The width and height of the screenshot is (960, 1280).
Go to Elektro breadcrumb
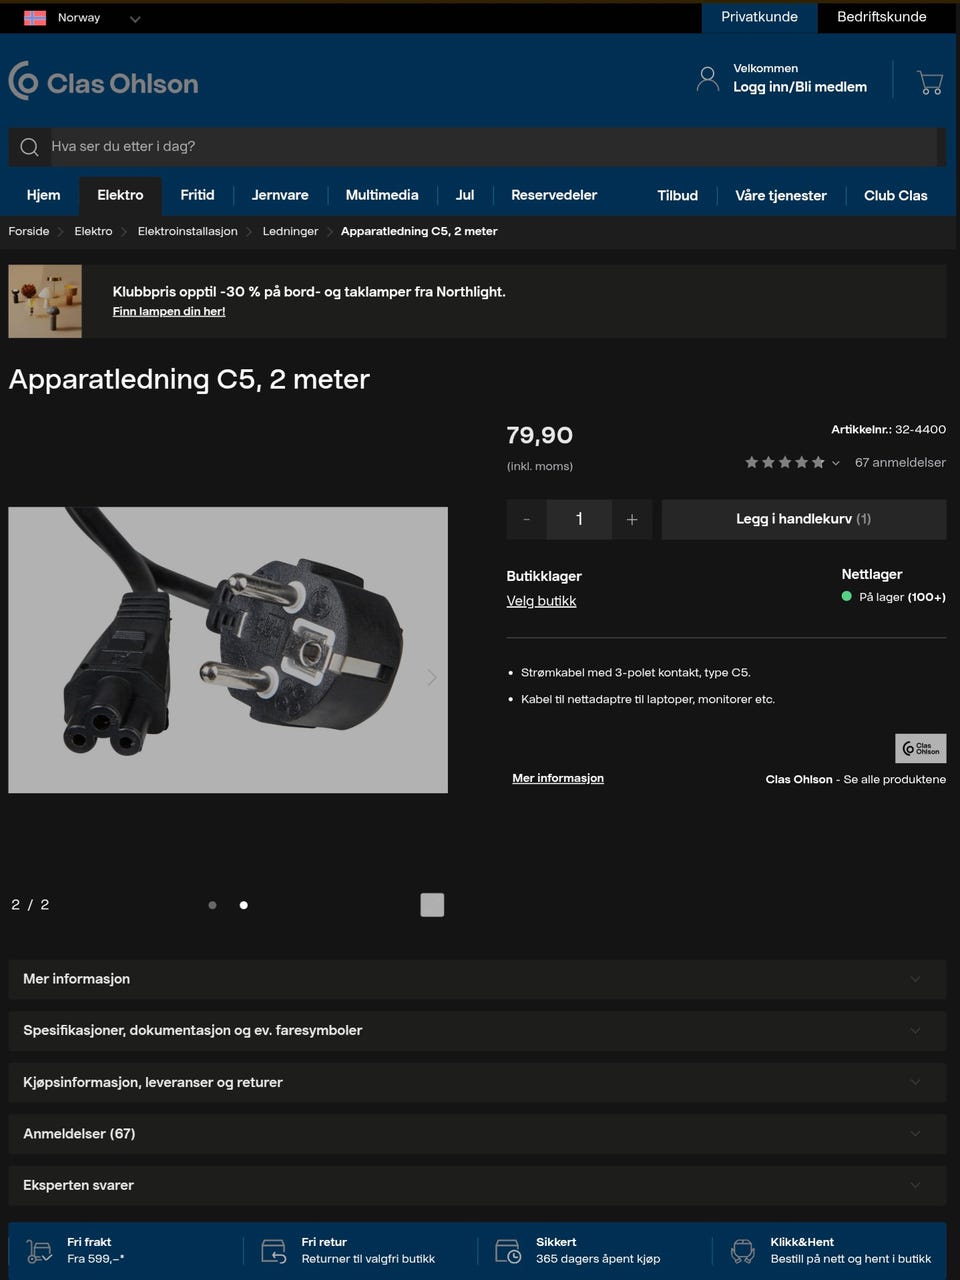point(93,231)
